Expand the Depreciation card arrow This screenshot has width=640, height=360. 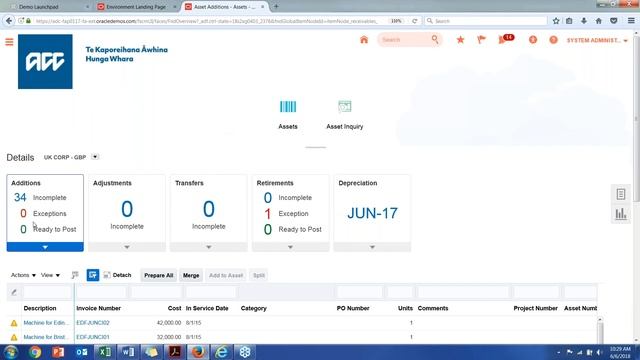(x=372, y=247)
